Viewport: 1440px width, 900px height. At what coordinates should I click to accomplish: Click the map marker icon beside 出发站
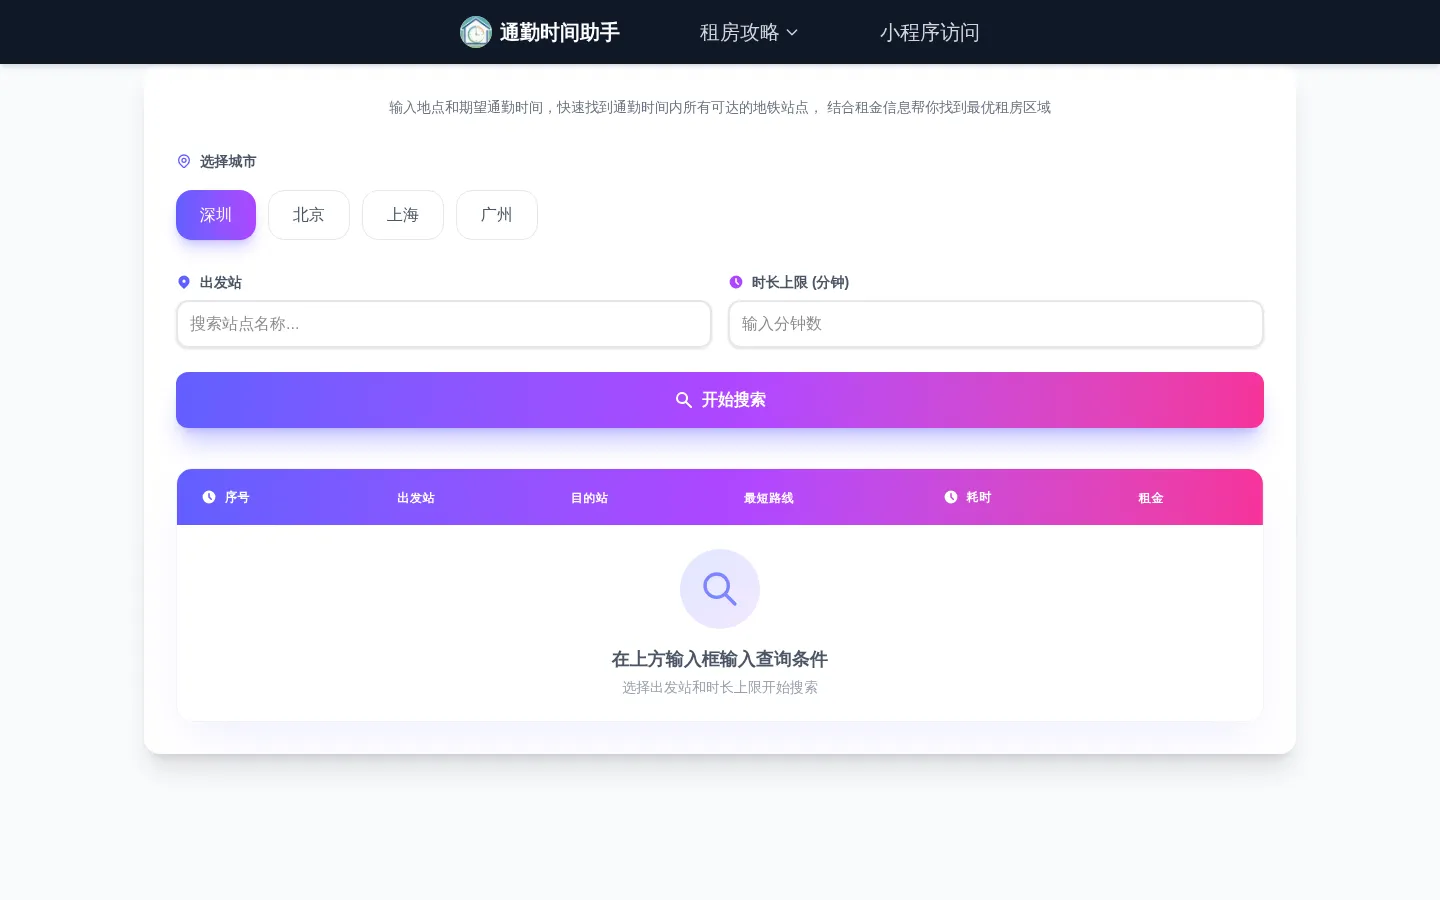pyautogui.click(x=184, y=282)
